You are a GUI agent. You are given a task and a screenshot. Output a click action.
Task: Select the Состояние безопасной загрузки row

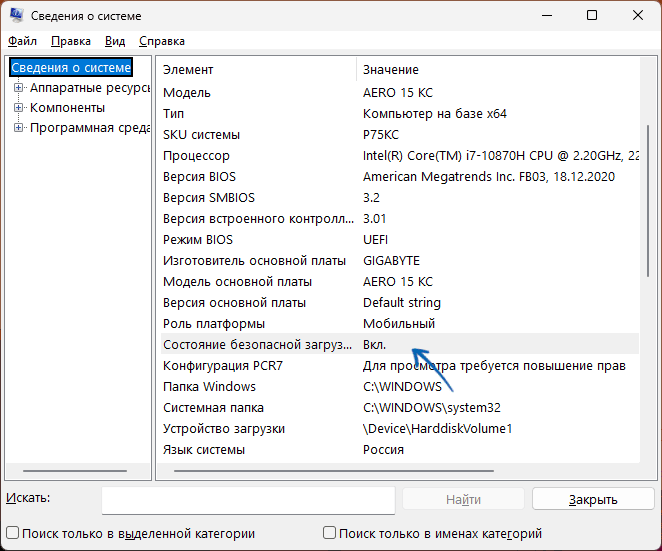[x=258, y=345]
